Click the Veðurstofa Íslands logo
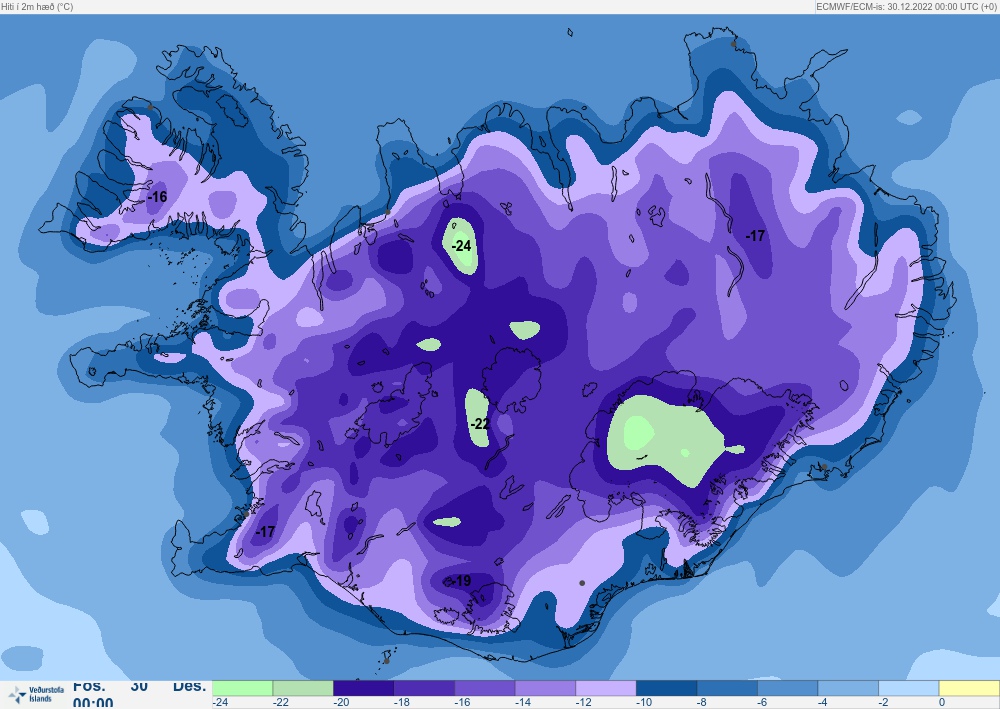 point(37,694)
